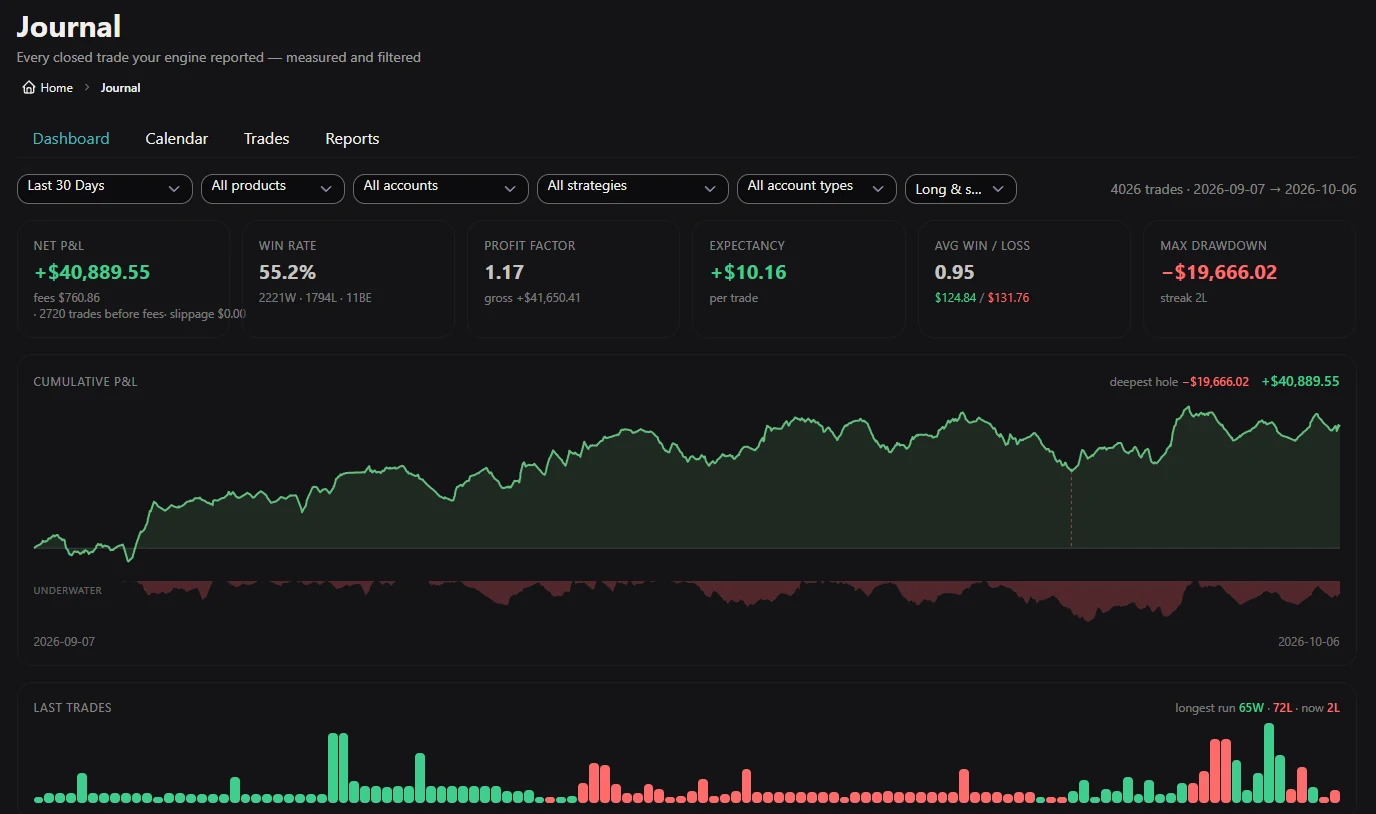
Task: Open the Calendar tab
Action: [x=177, y=139]
